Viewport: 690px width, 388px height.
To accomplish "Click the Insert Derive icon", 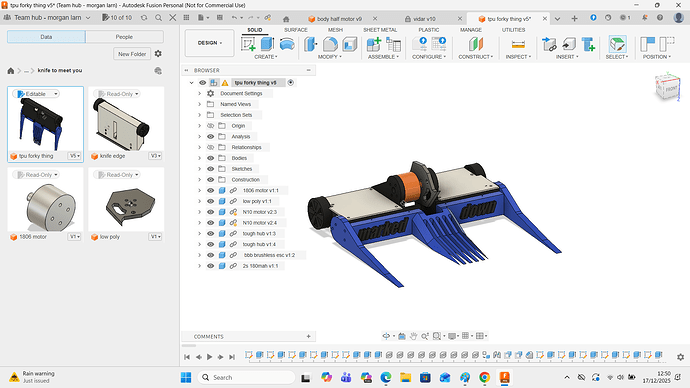I will [x=549, y=44].
